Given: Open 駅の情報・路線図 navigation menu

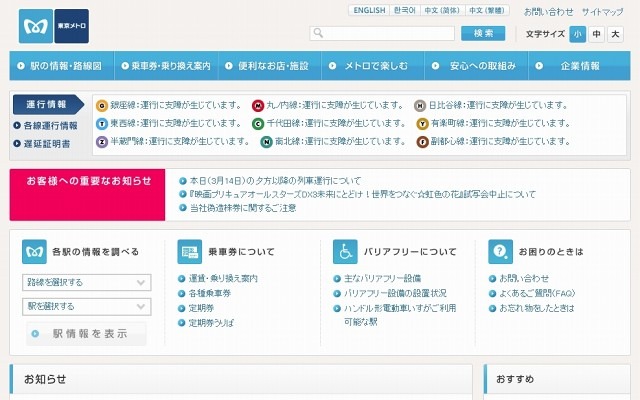Looking at the screenshot, I should (62, 66).
